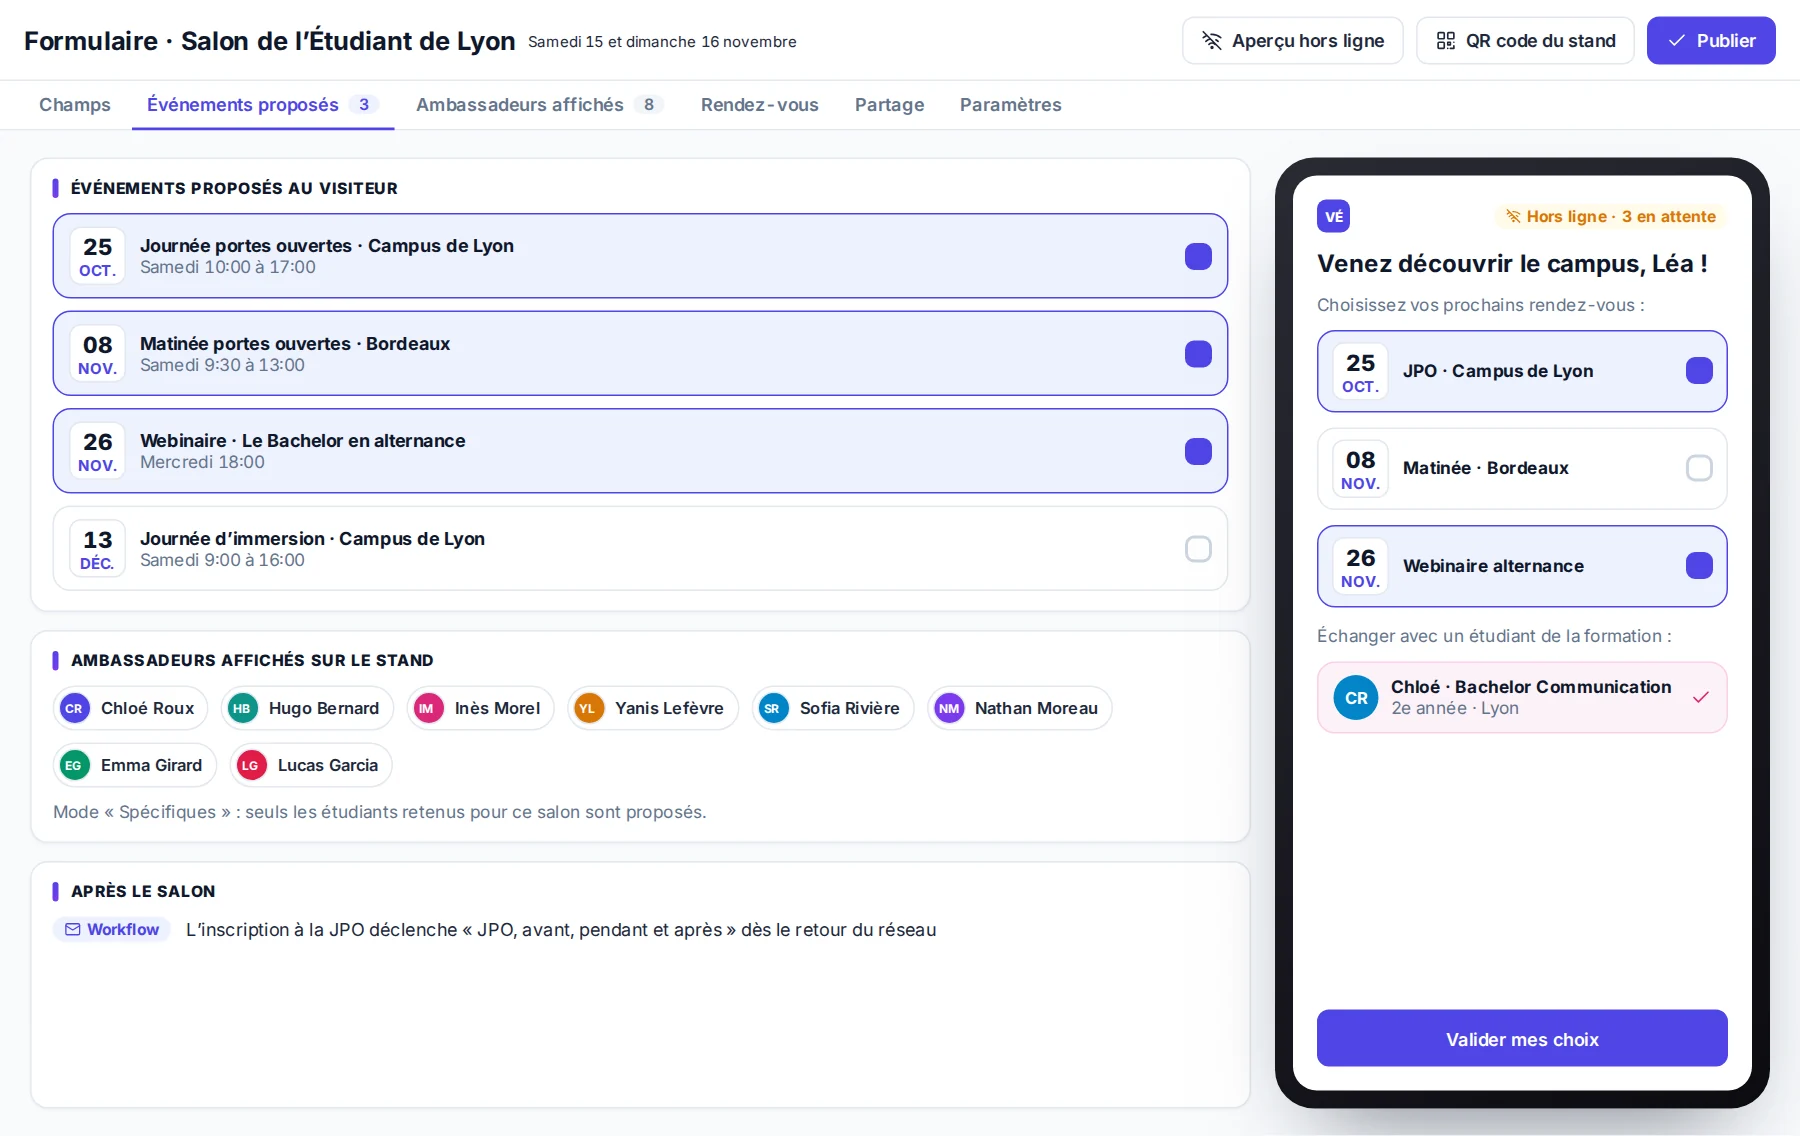
Task: Click the name "Emma Girard"
Action: [x=151, y=765]
